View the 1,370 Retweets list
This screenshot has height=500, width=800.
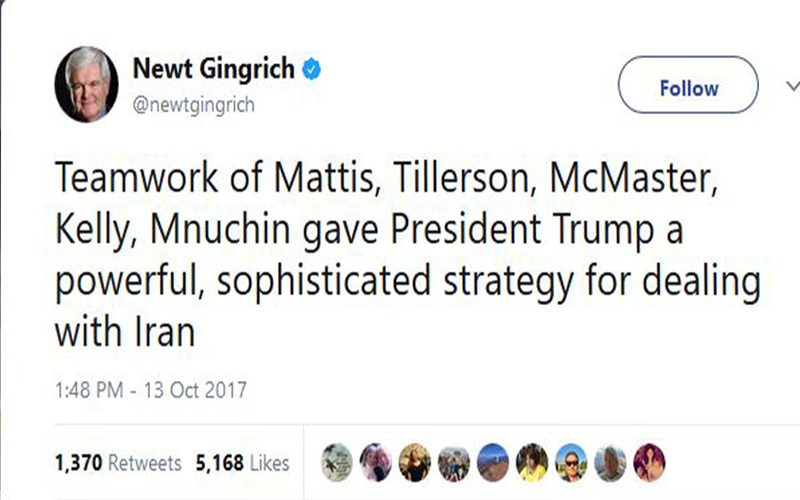pos(118,463)
